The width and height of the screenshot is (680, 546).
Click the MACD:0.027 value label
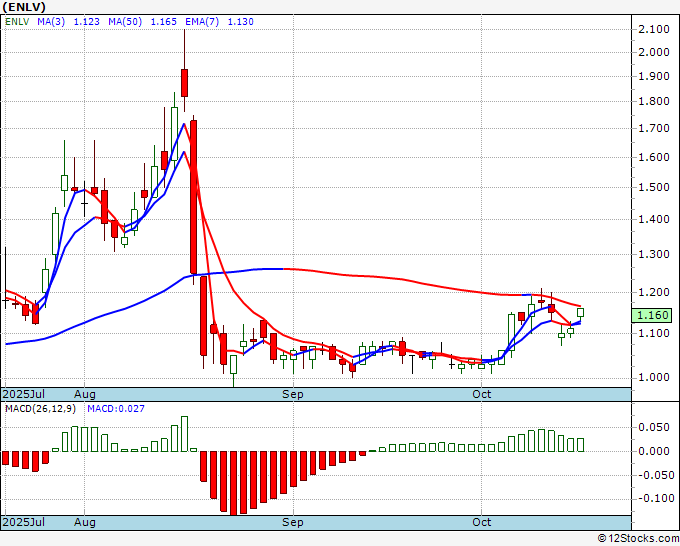[116, 409]
